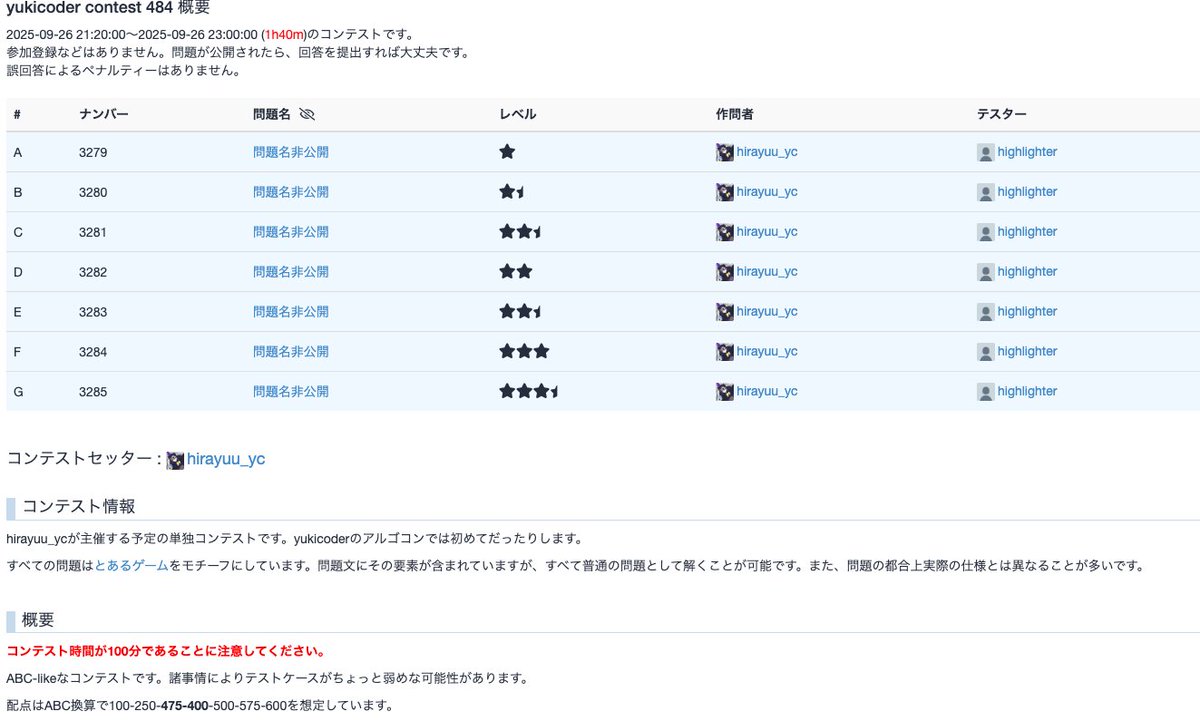Click hirayuu_yc avatar in row D
Viewport: 1200px width, 721px height.
pos(725,272)
